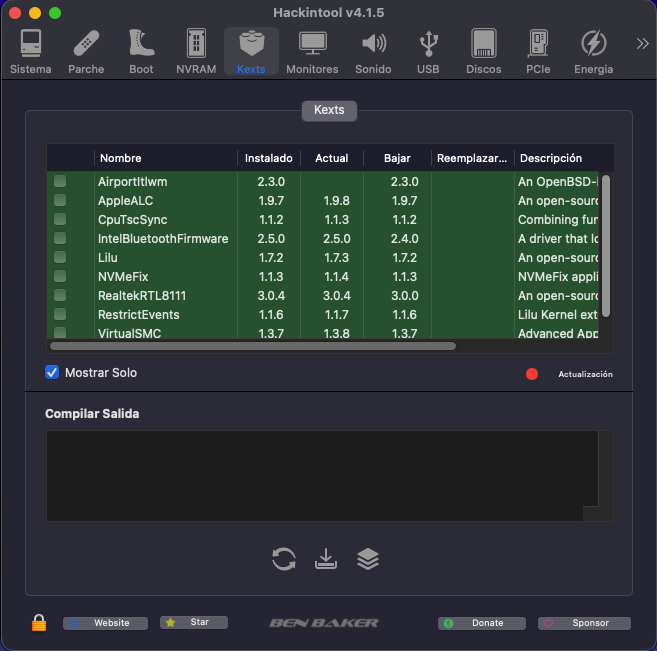657x651 pixels.
Task: Sort by the Instalado column header
Action: point(269,158)
